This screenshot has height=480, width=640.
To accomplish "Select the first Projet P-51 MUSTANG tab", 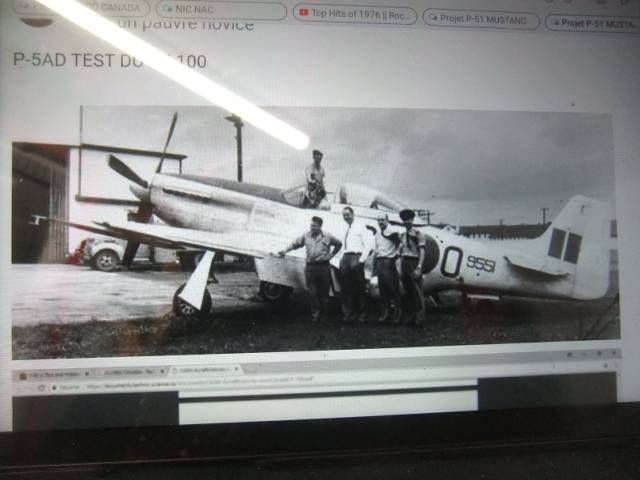I will (x=482, y=18).
